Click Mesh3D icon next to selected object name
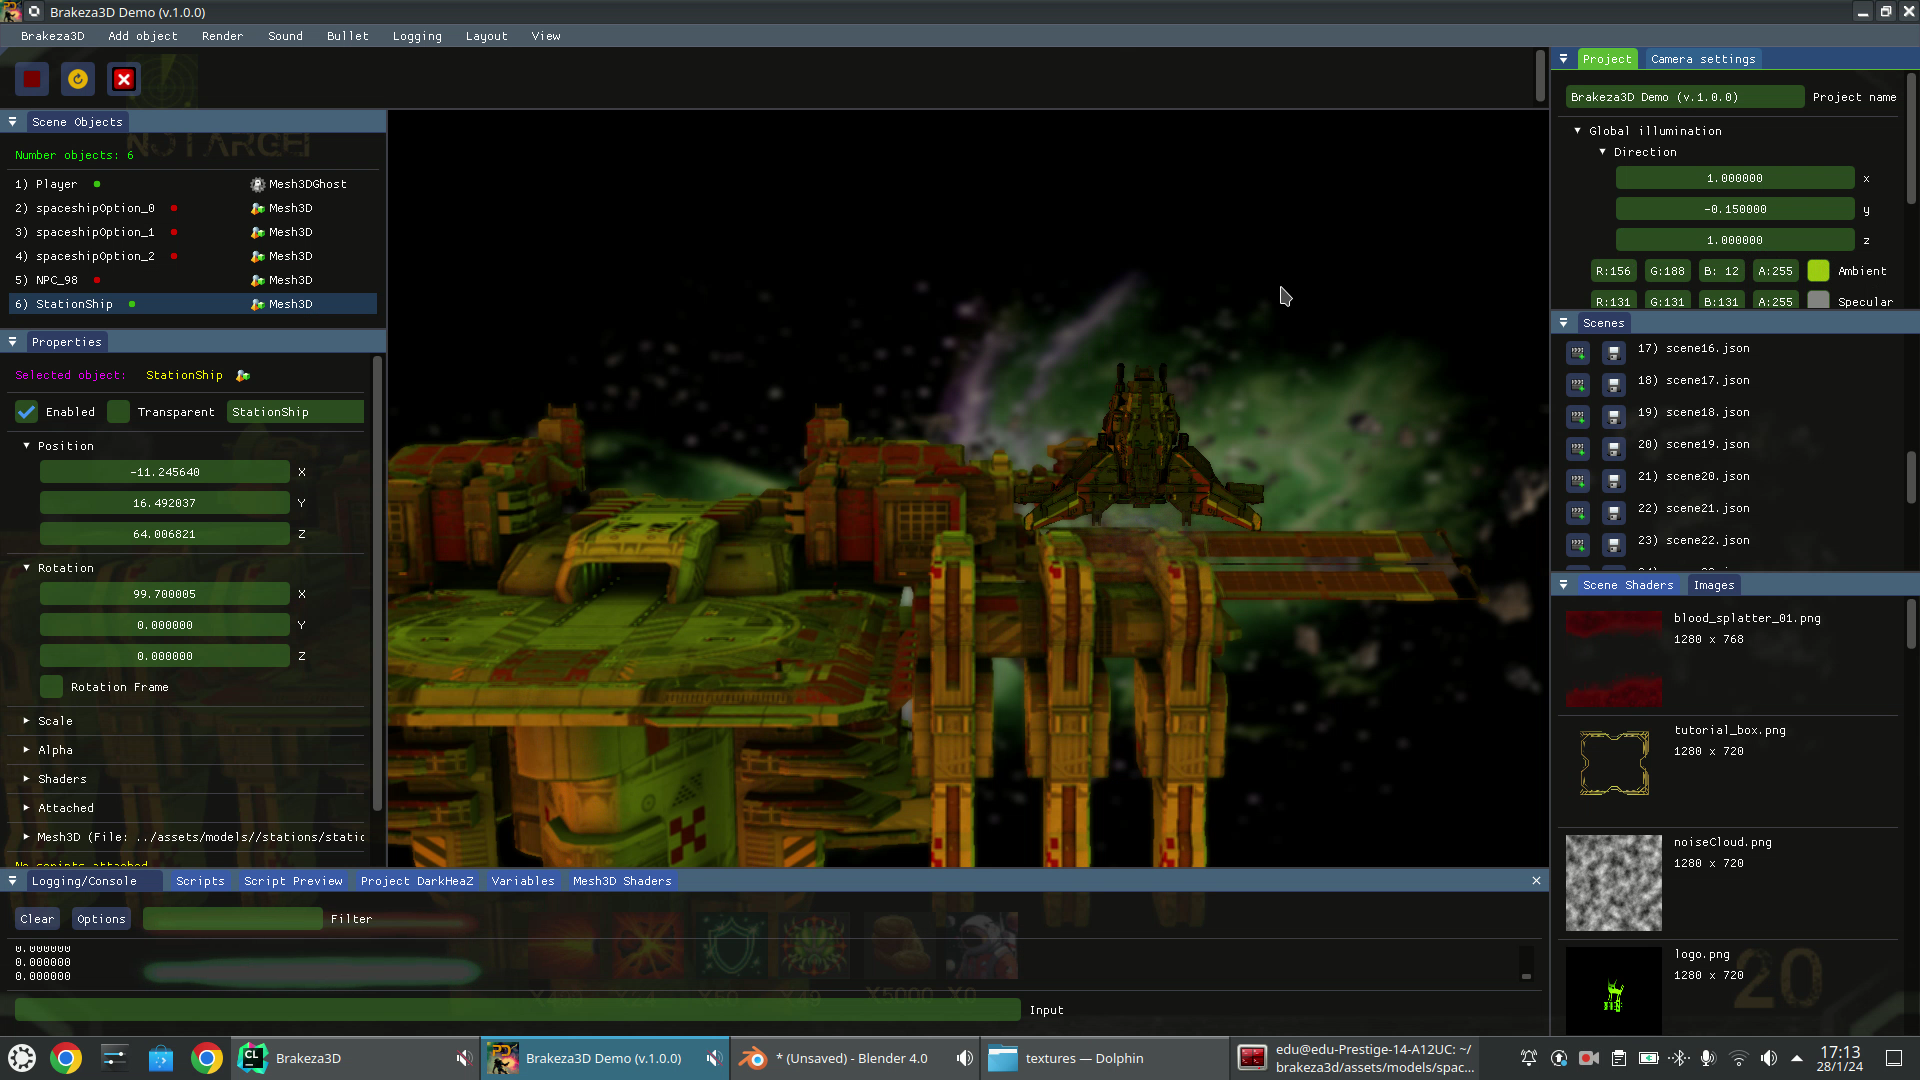Viewport: 1920px width, 1080px height. pos(243,375)
